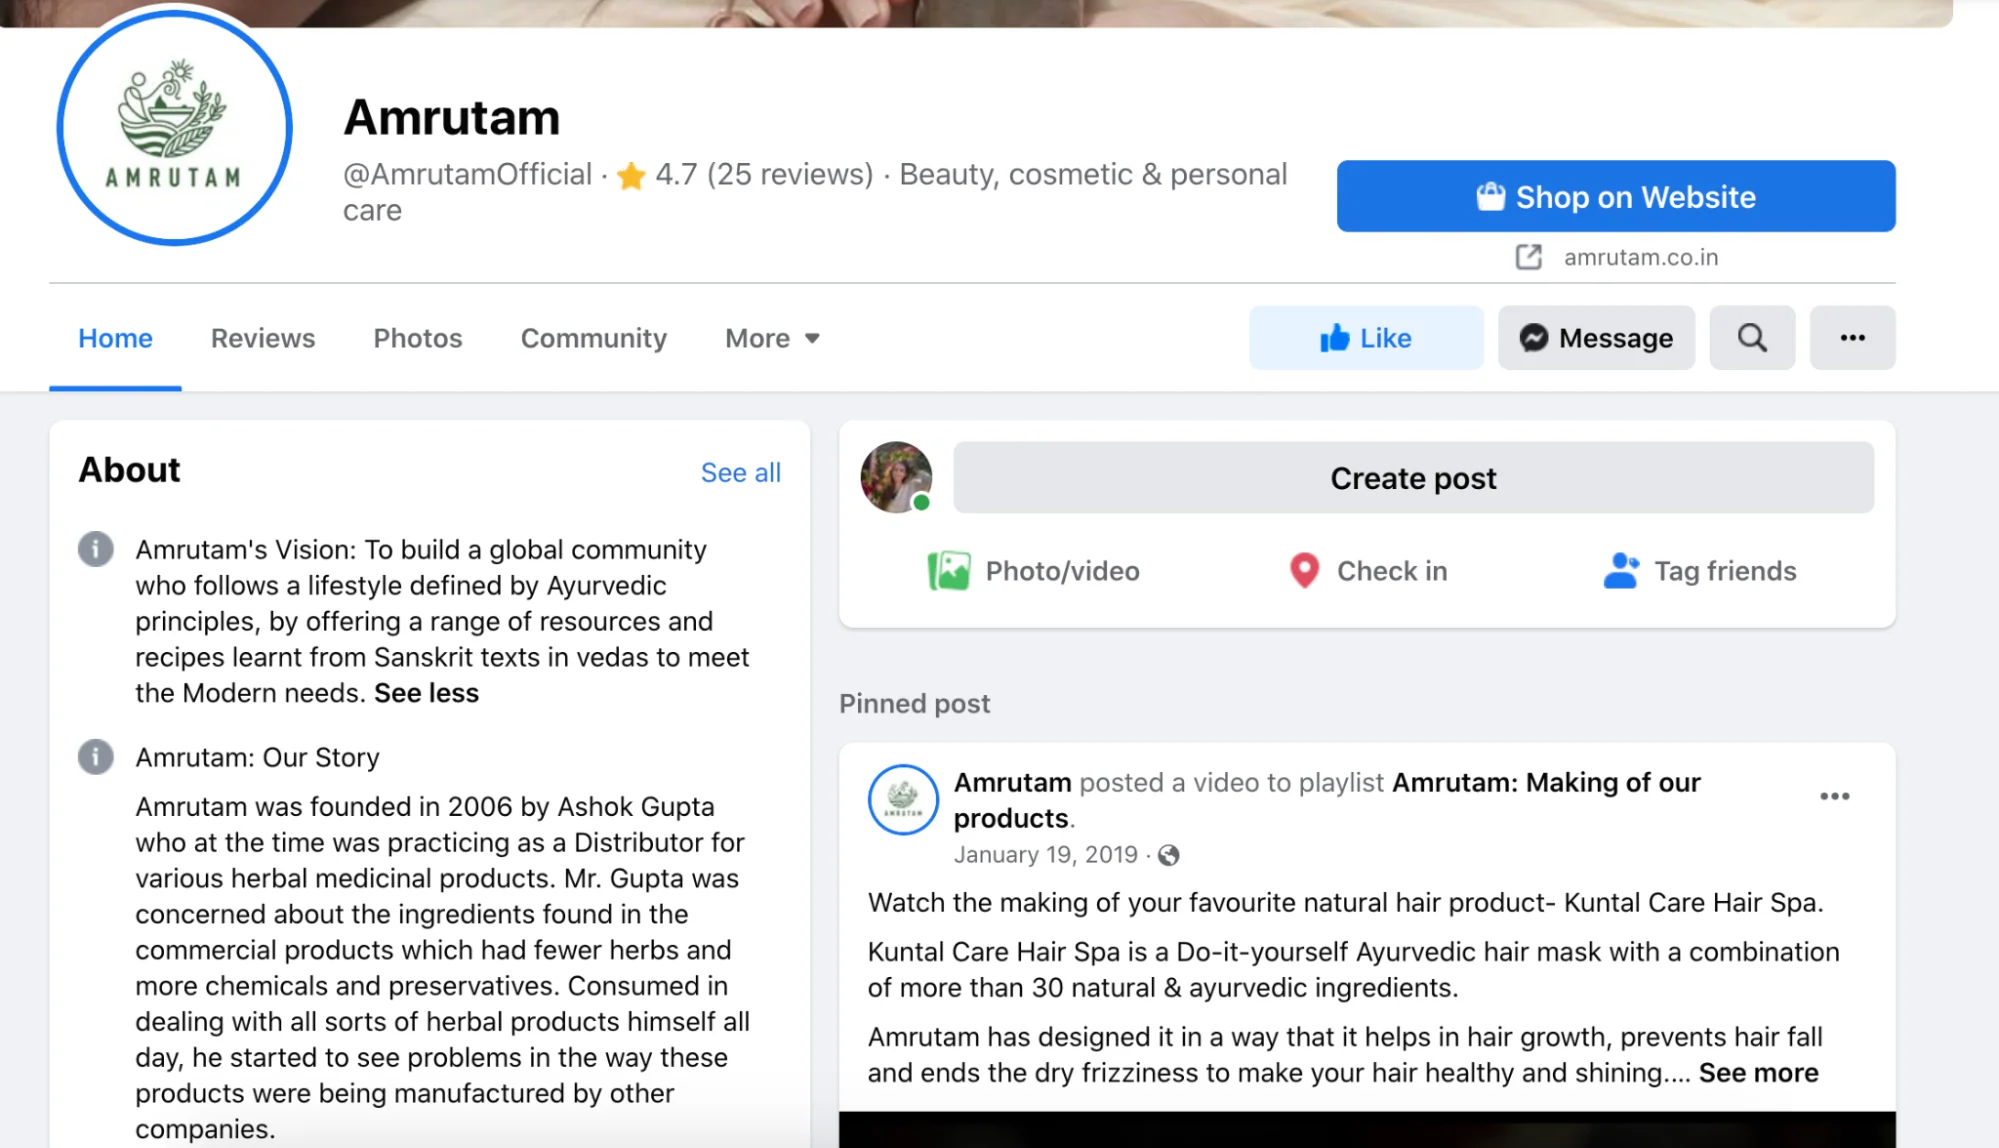The width and height of the screenshot is (1999, 1148).
Task: Click the Shop on Website button
Action: 1615,196
